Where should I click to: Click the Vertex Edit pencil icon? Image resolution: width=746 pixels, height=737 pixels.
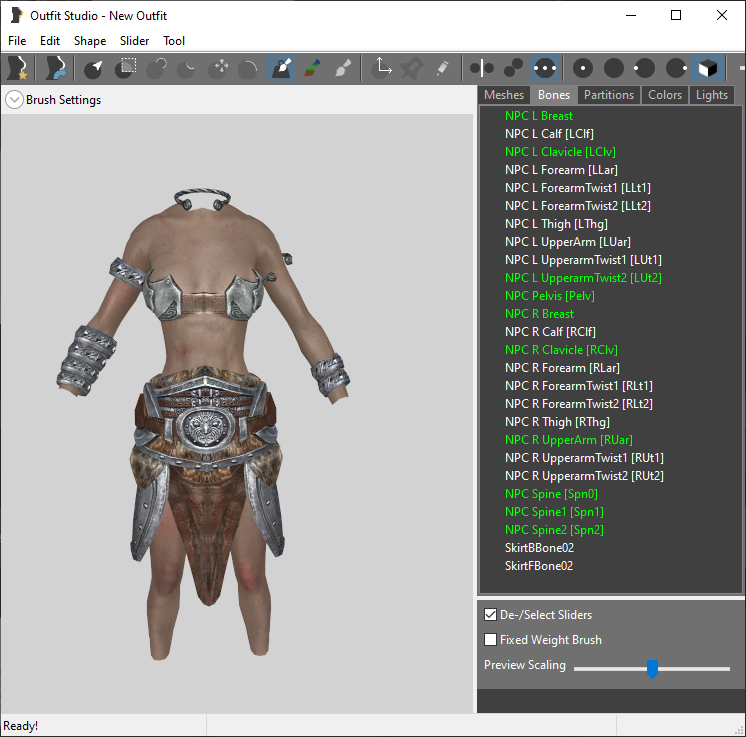point(442,68)
